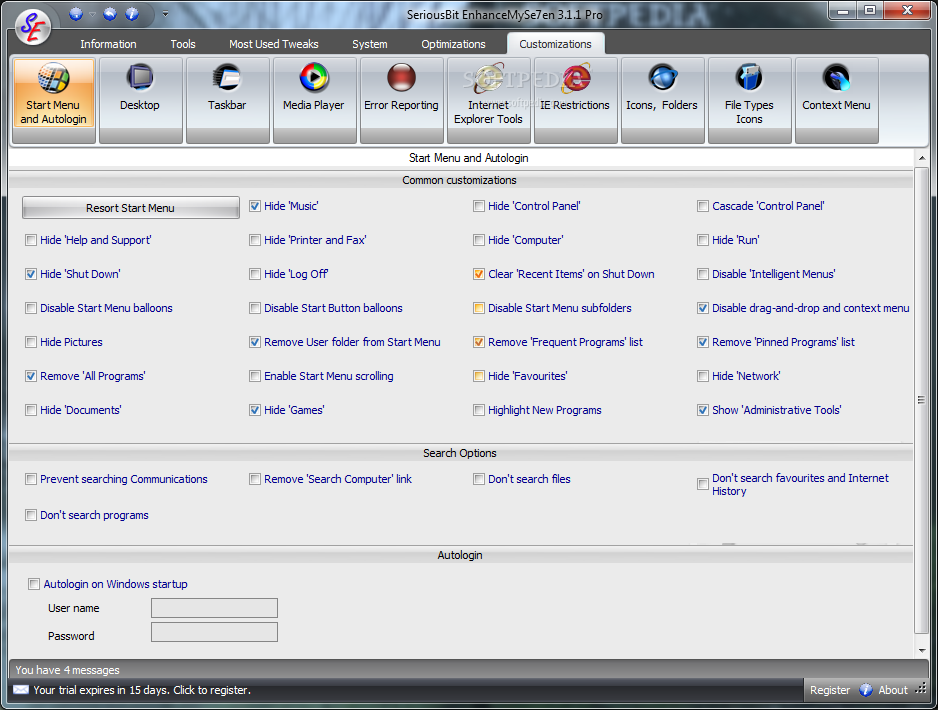Screen dimensions: 938x710
Task: Click the Resort Start Menu button
Action: click(130, 208)
